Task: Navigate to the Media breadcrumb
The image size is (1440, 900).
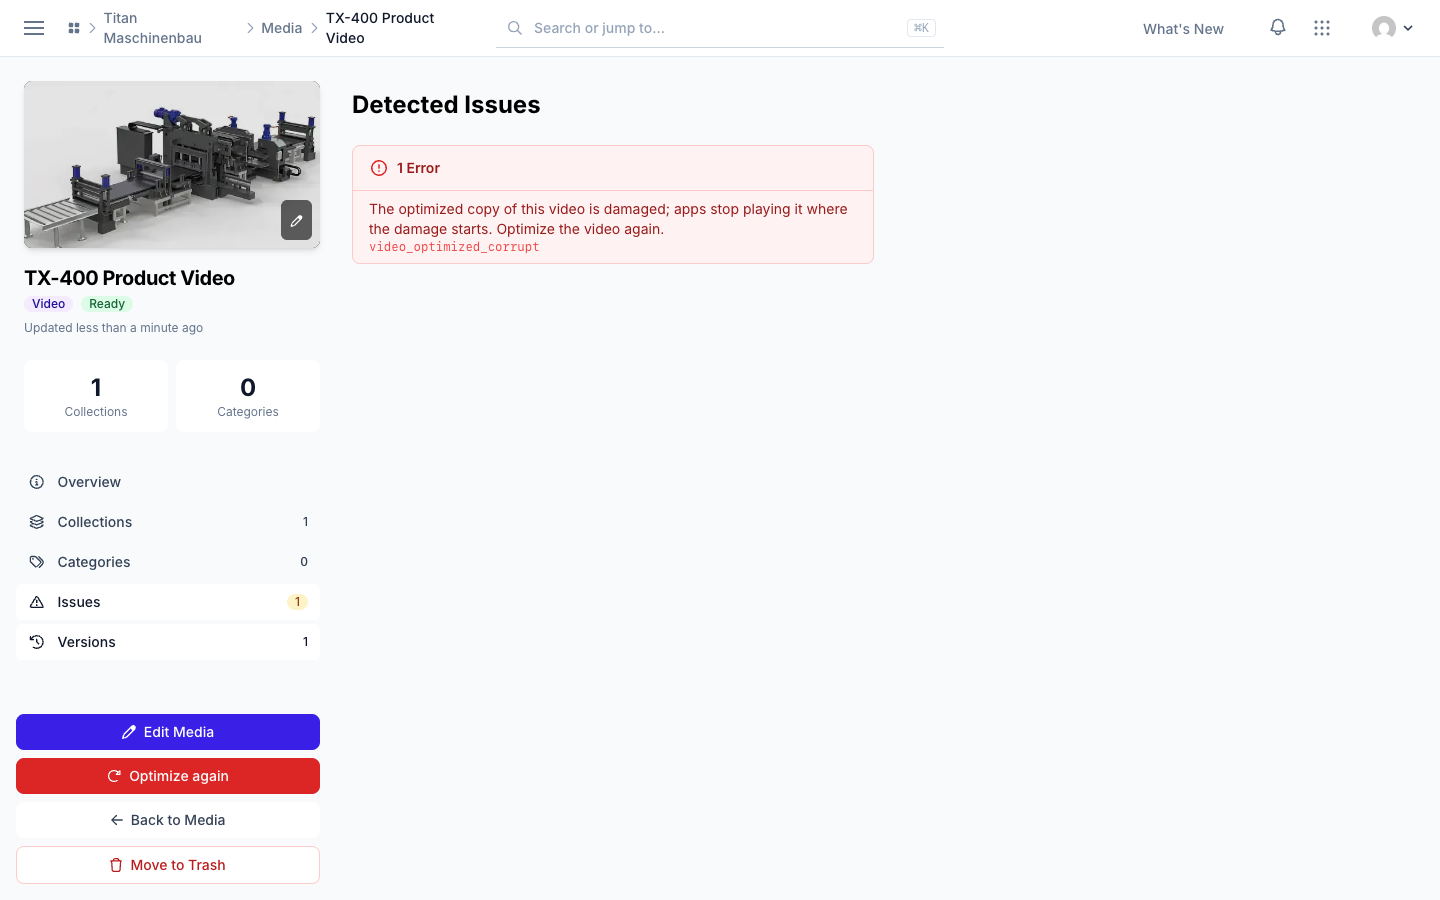Action: (x=281, y=28)
